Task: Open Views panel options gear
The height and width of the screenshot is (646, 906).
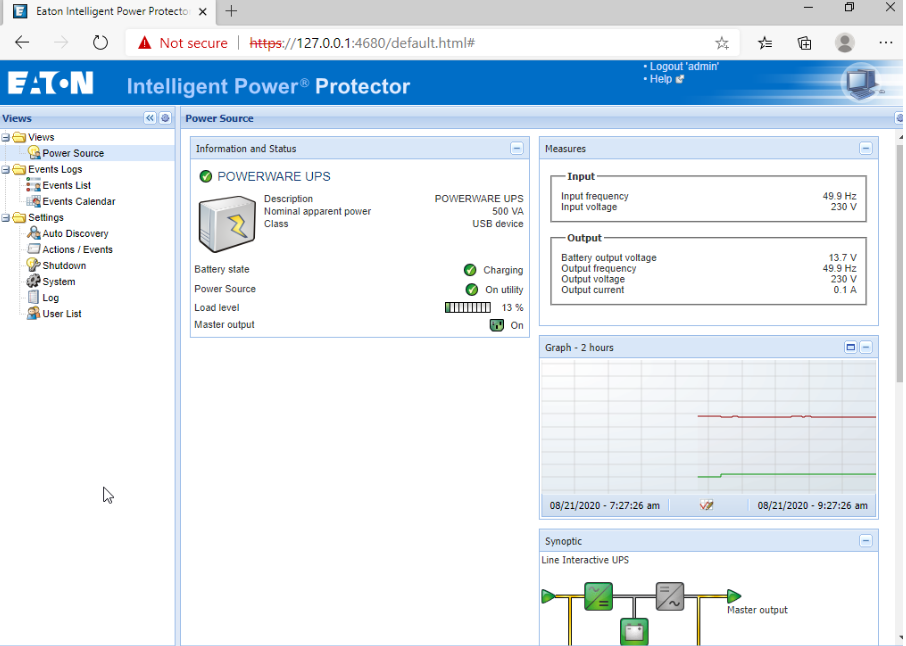Action: (165, 118)
